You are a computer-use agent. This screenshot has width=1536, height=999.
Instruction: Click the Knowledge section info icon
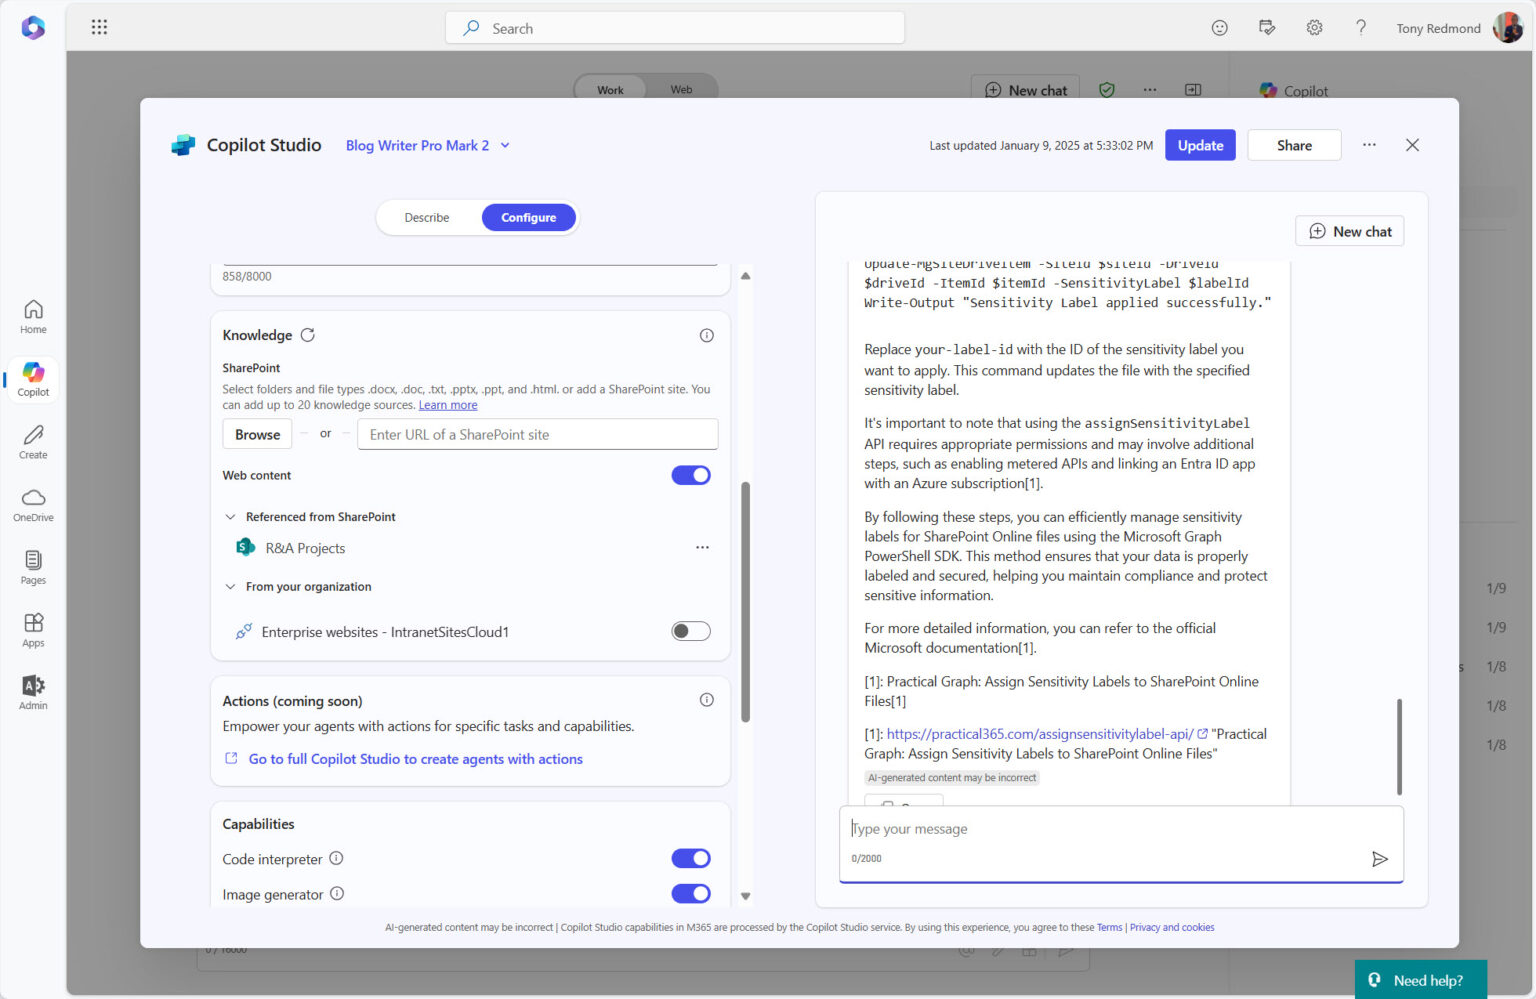tap(706, 335)
